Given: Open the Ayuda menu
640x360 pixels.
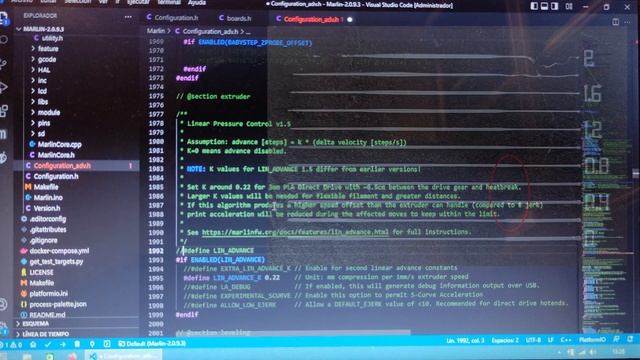Looking at the screenshot, I should click(x=197, y=2).
